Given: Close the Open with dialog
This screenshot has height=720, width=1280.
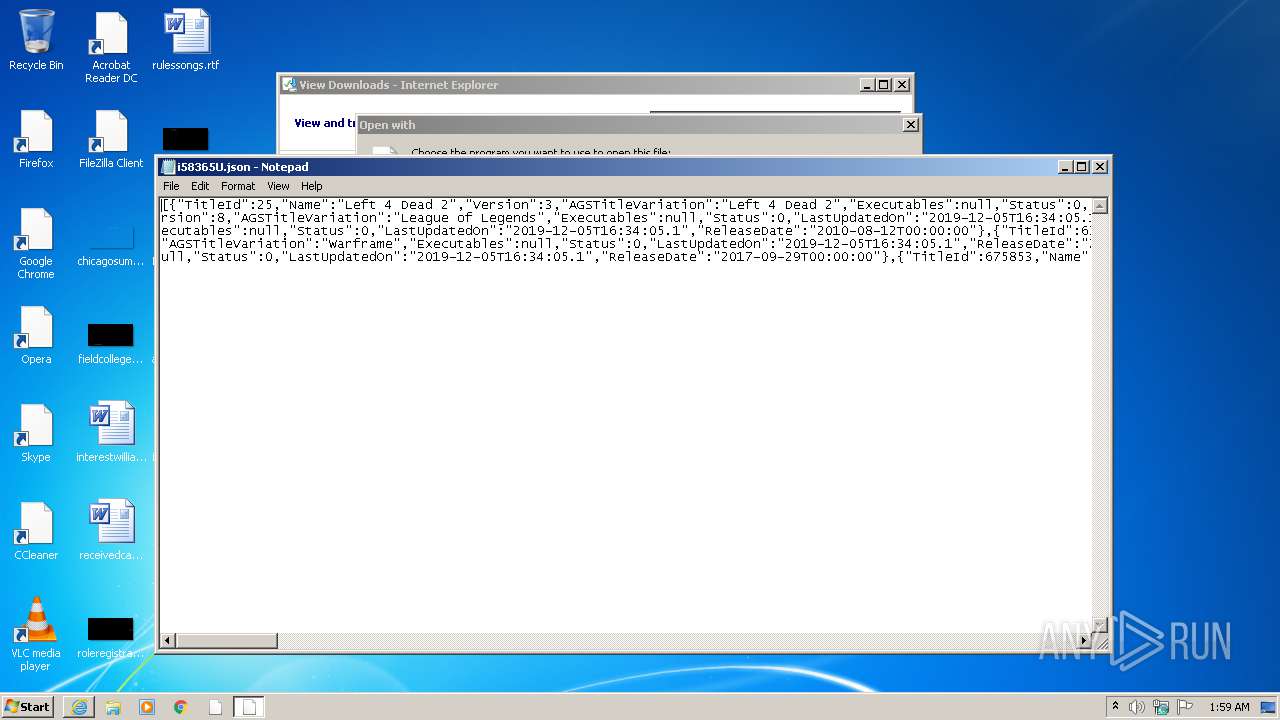Looking at the screenshot, I should 910,125.
